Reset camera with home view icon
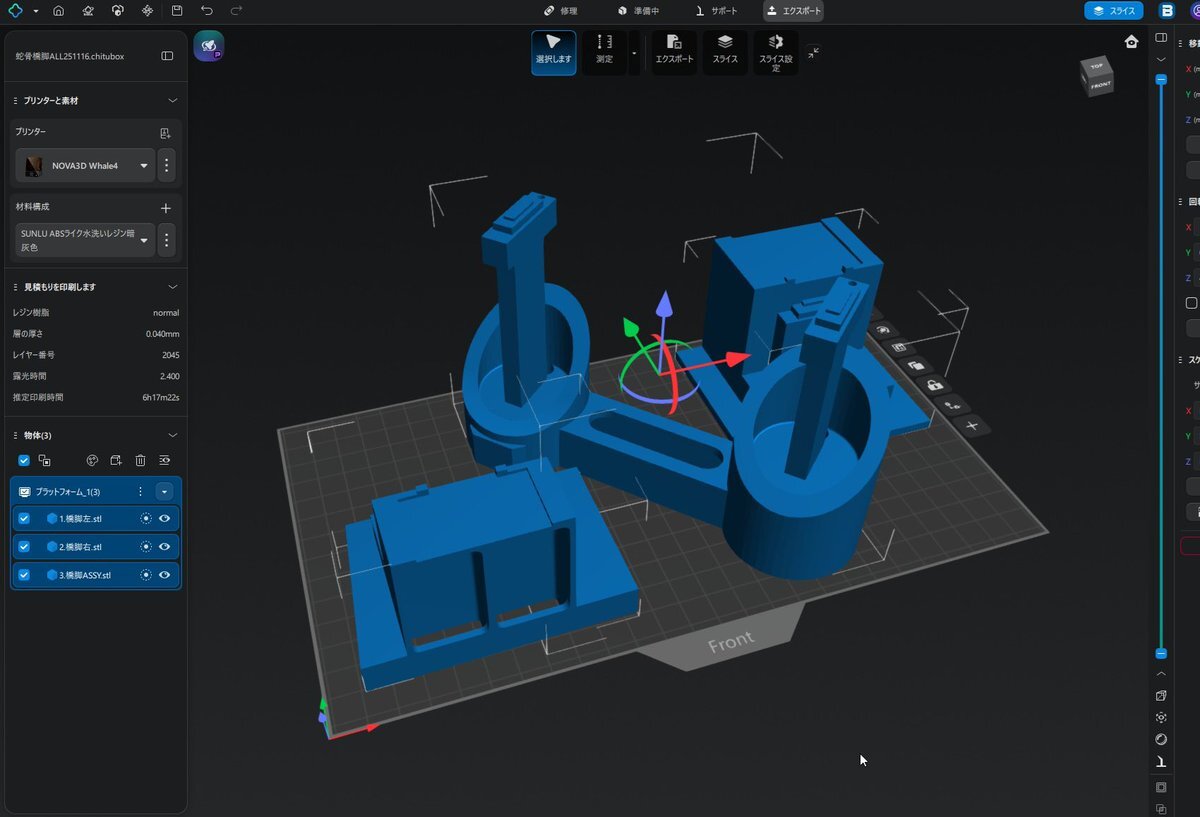 pyautogui.click(x=1131, y=42)
